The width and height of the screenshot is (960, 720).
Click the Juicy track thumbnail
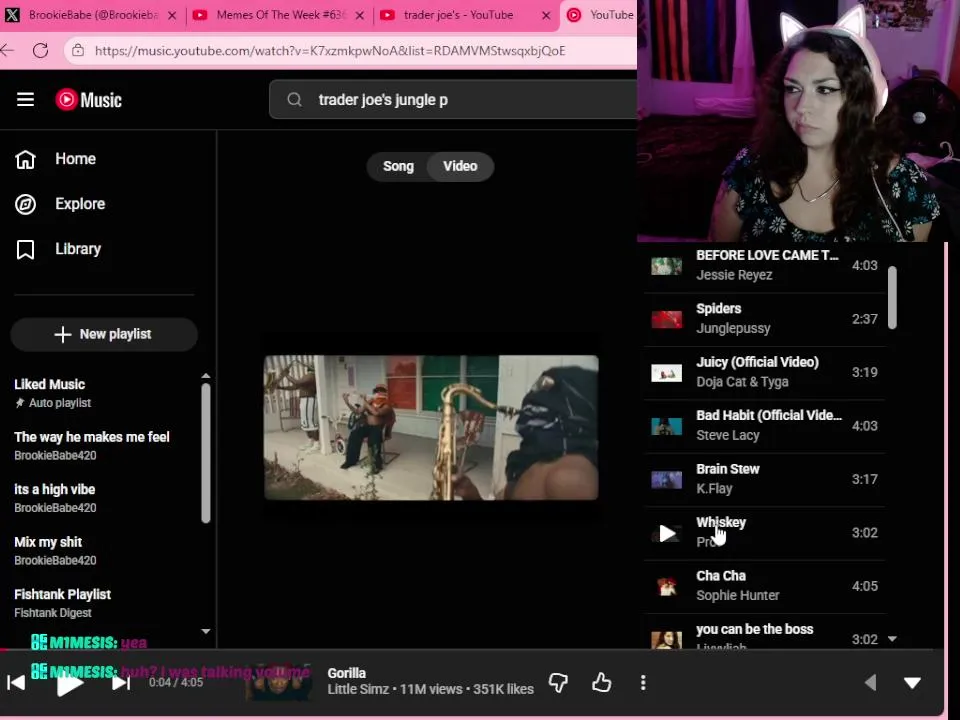pyautogui.click(x=667, y=372)
